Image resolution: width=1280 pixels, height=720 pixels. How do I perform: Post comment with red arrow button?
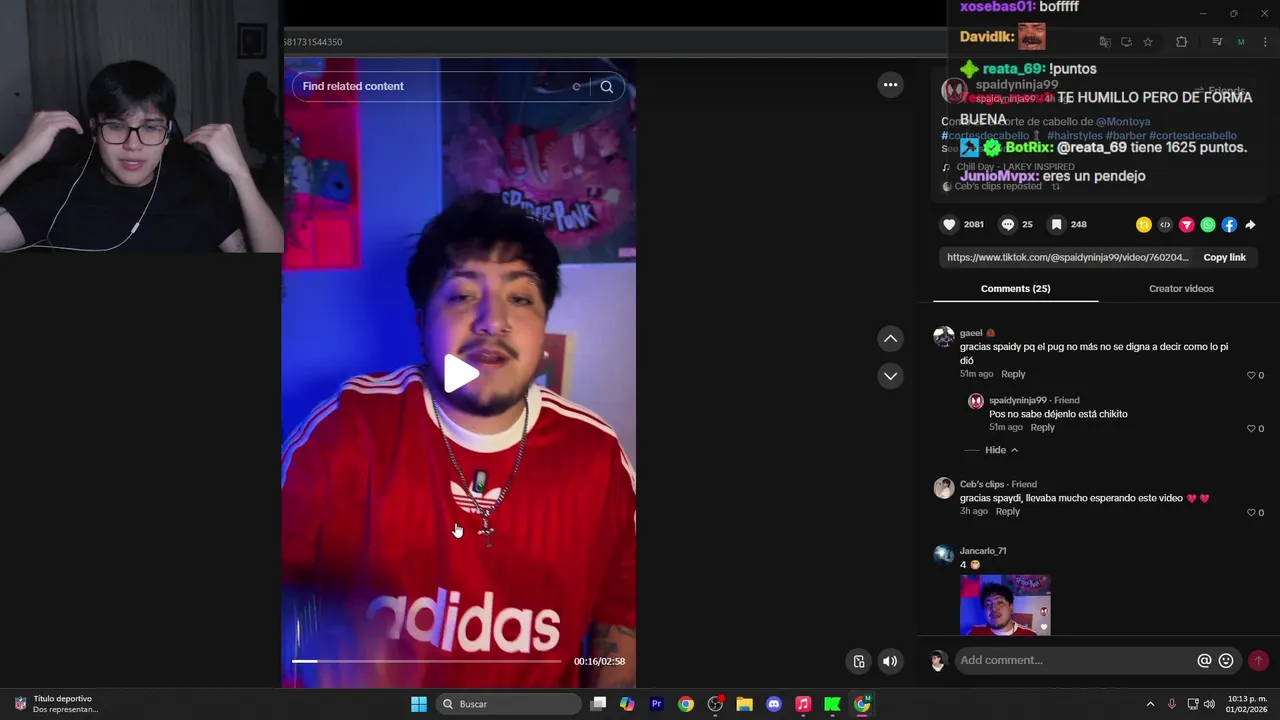tap(1258, 661)
